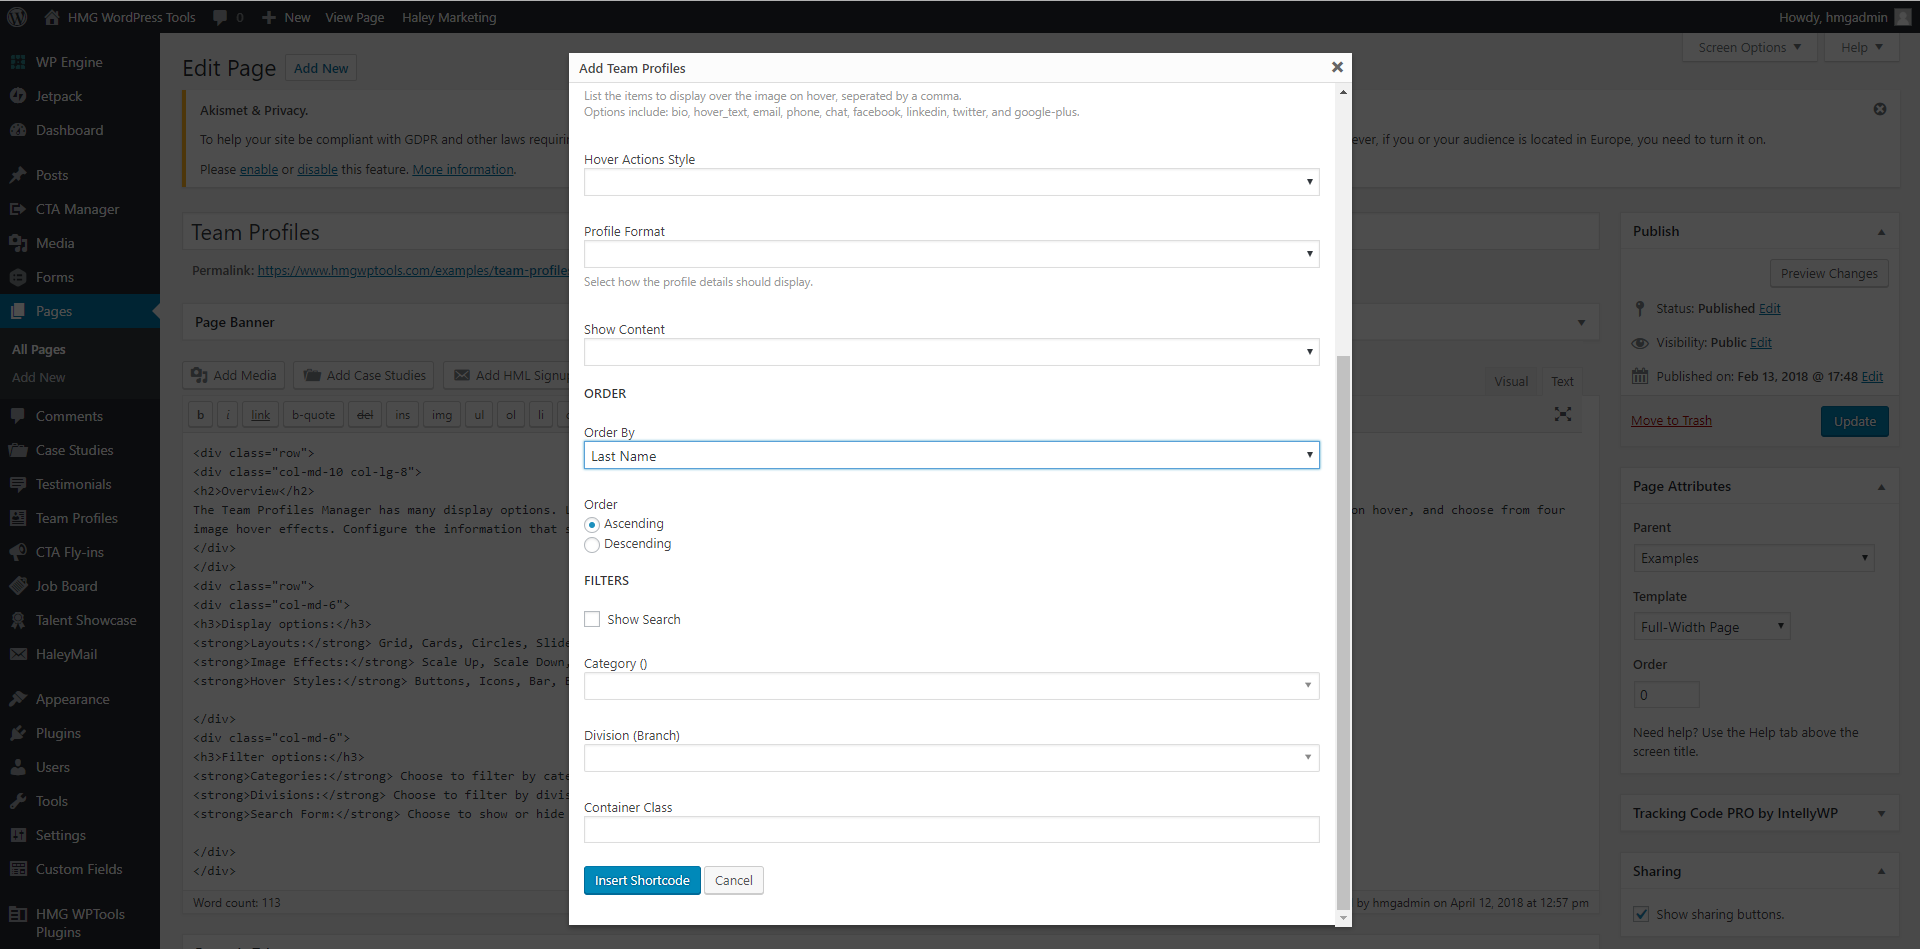Click the Forms sidebar icon
This screenshot has height=949, width=1920.
click(18, 277)
